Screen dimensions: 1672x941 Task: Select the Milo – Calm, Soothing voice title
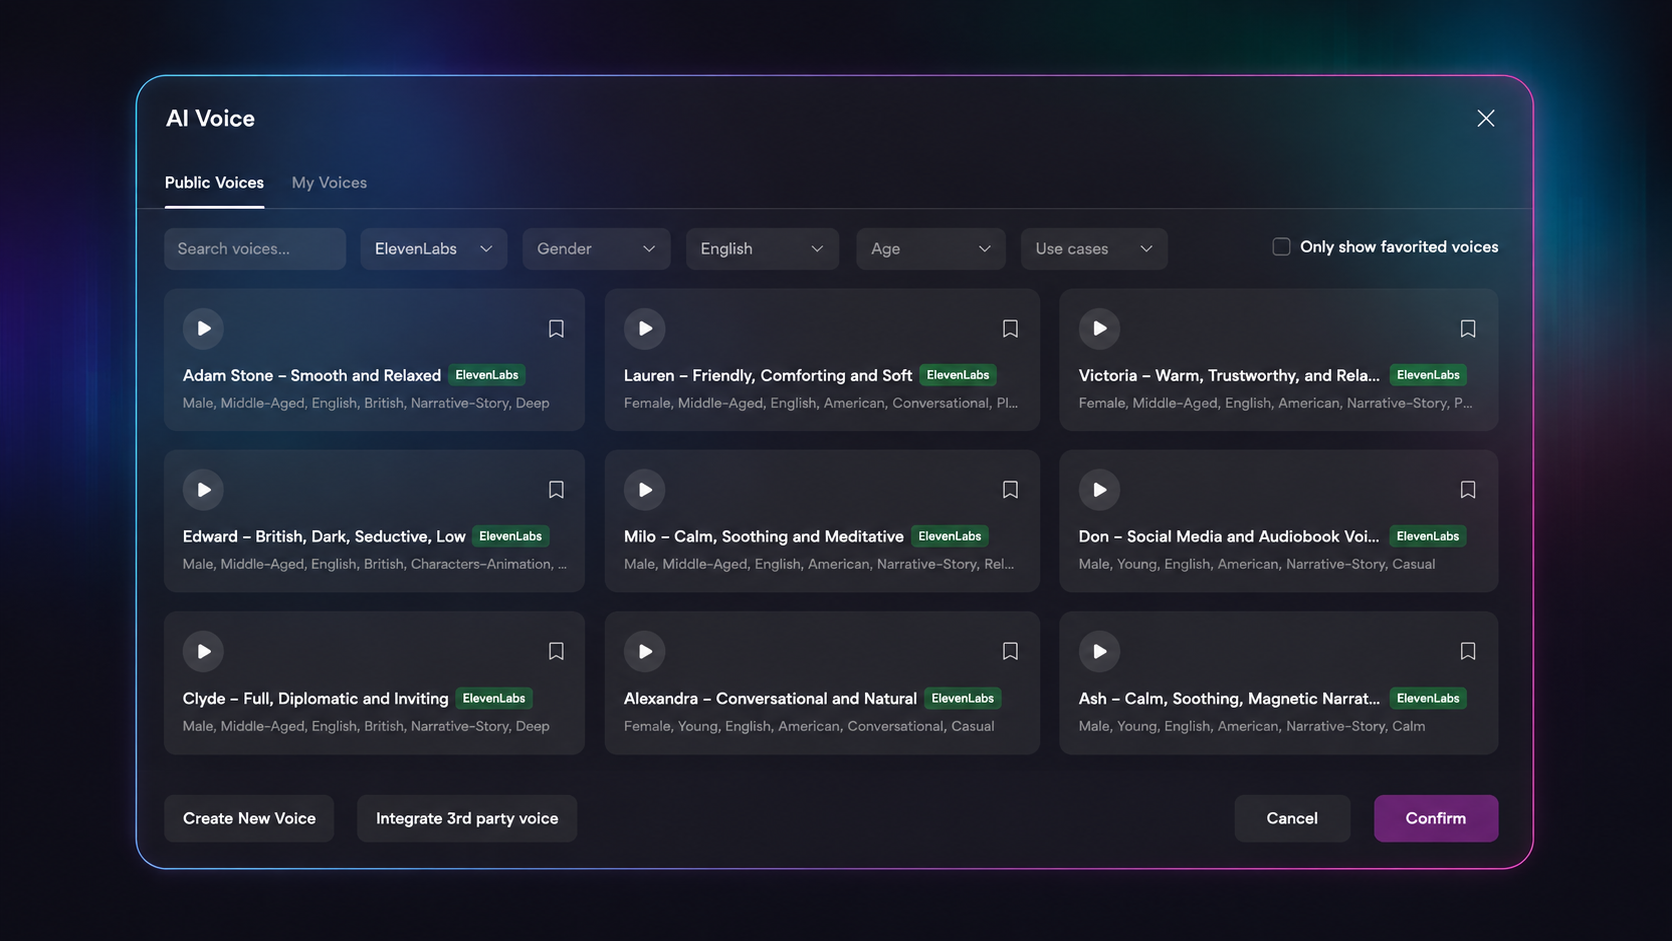click(764, 537)
